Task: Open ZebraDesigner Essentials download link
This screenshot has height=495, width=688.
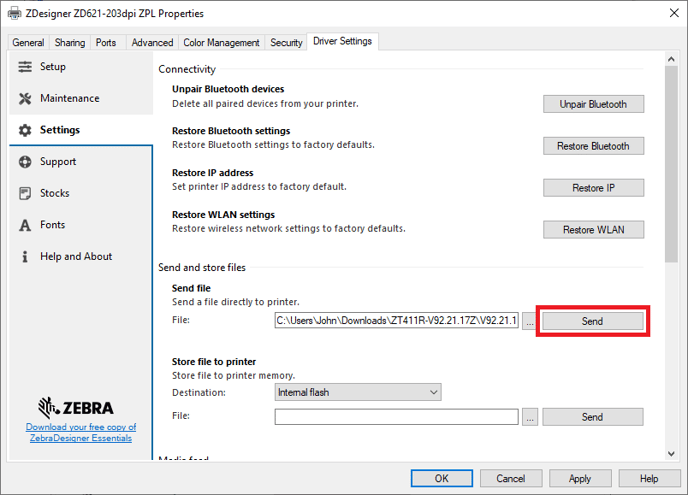Action: [x=81, y=432]
